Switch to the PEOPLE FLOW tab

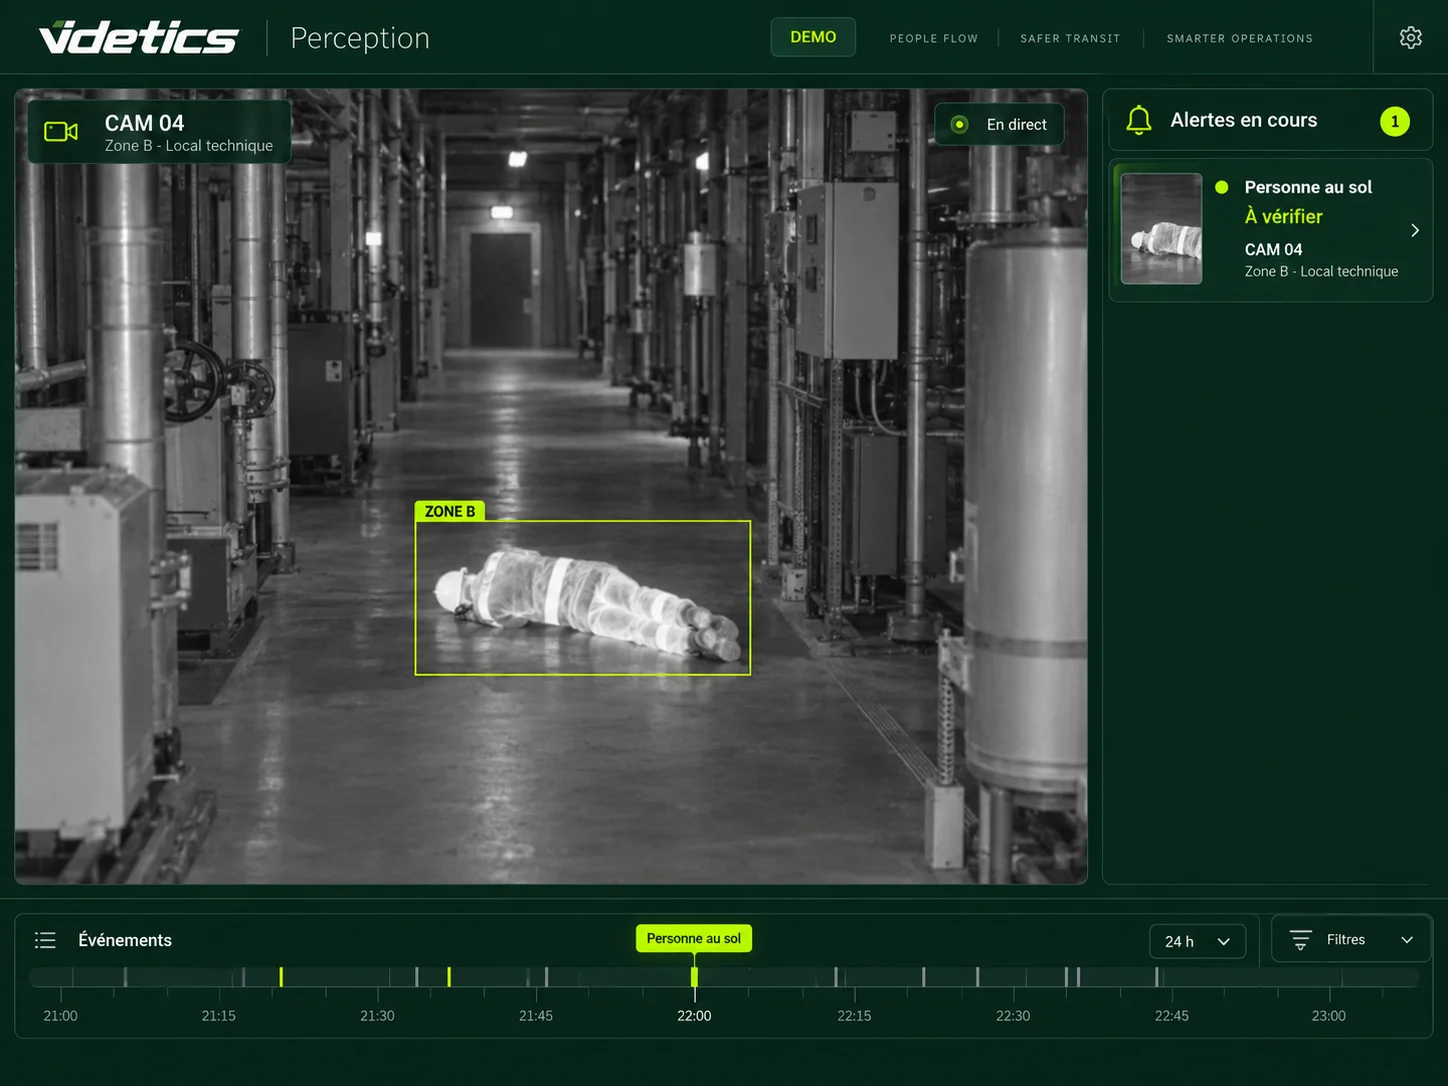(934, 38)
